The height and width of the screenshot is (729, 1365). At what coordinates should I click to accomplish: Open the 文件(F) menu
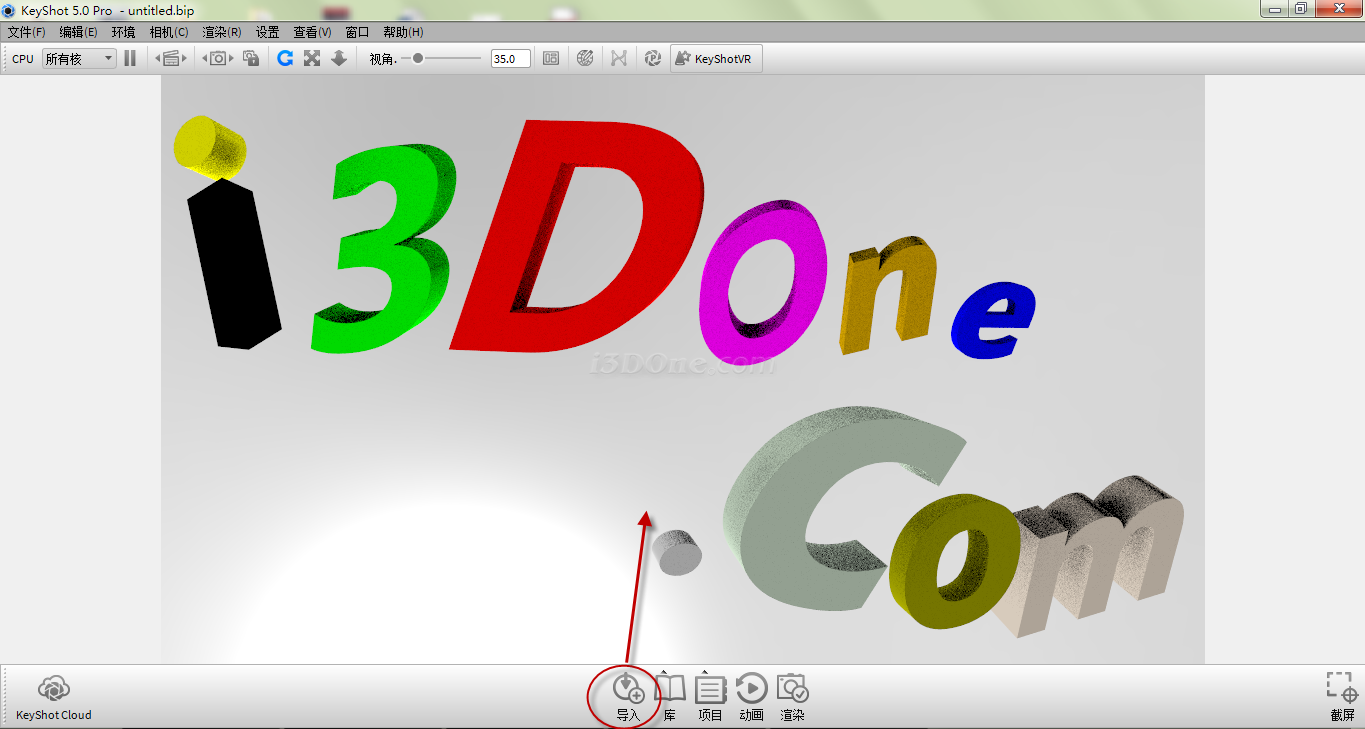(26, 32)
